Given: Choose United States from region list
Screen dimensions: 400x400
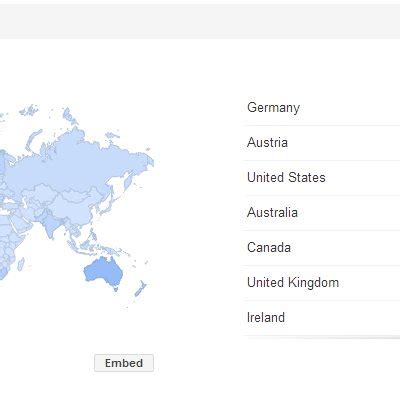Looking at the screenshot, I should point(322,178).
